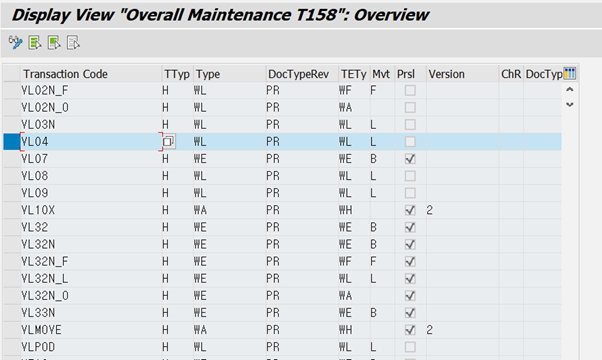Image resolution: width=602 pixels, height=360 pixels.
Task: Toggle Prsl checkbox in VL03N row
Action: 410,125
